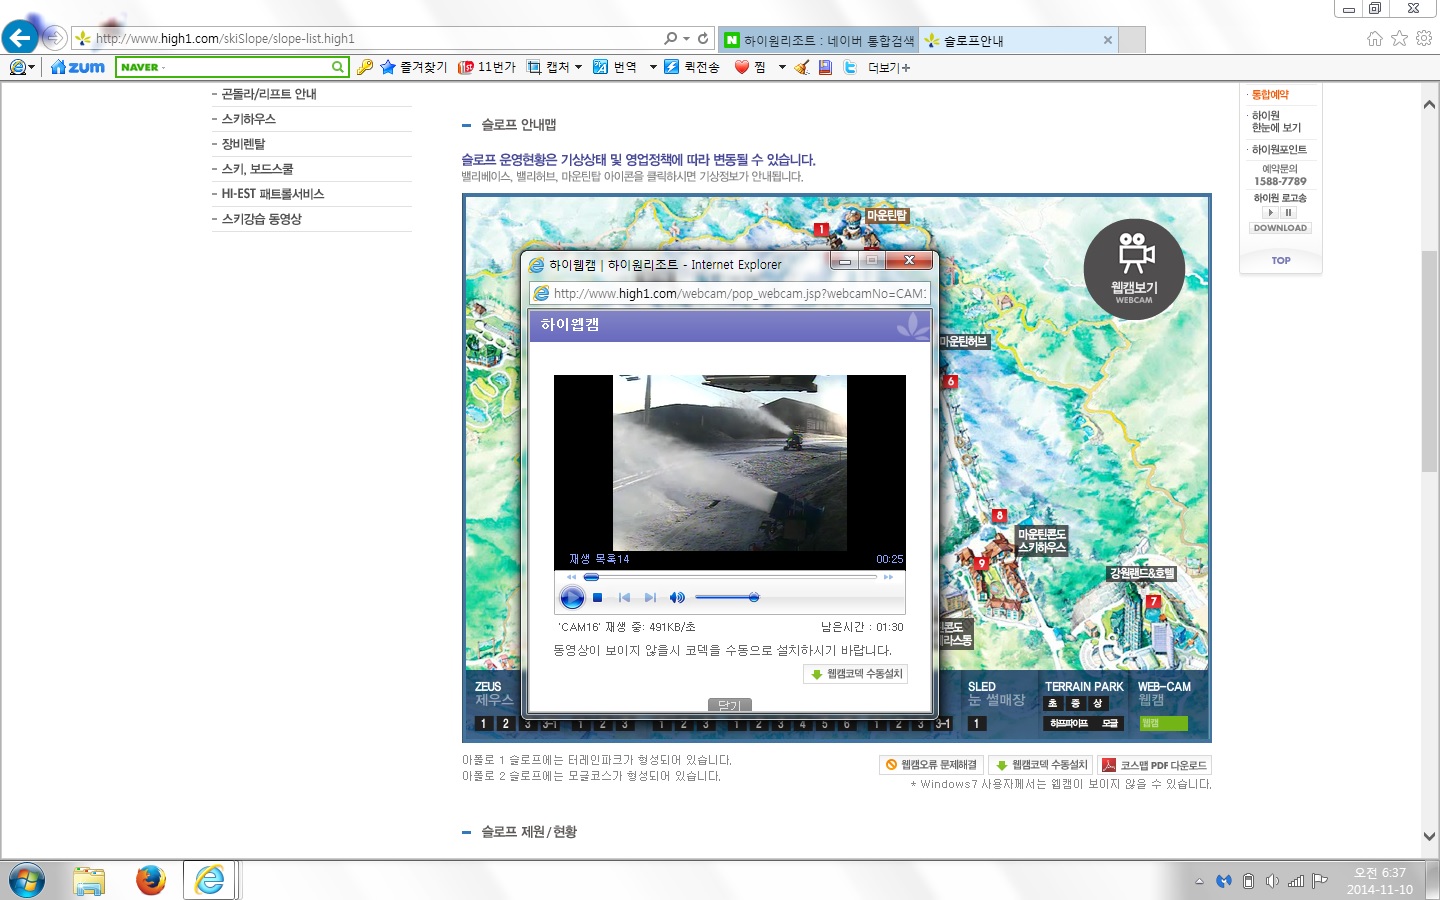The width and height of the screenshot is (1440, 900).
Task: Click the Twitter bird icon in toolbar
Action: 850,67
